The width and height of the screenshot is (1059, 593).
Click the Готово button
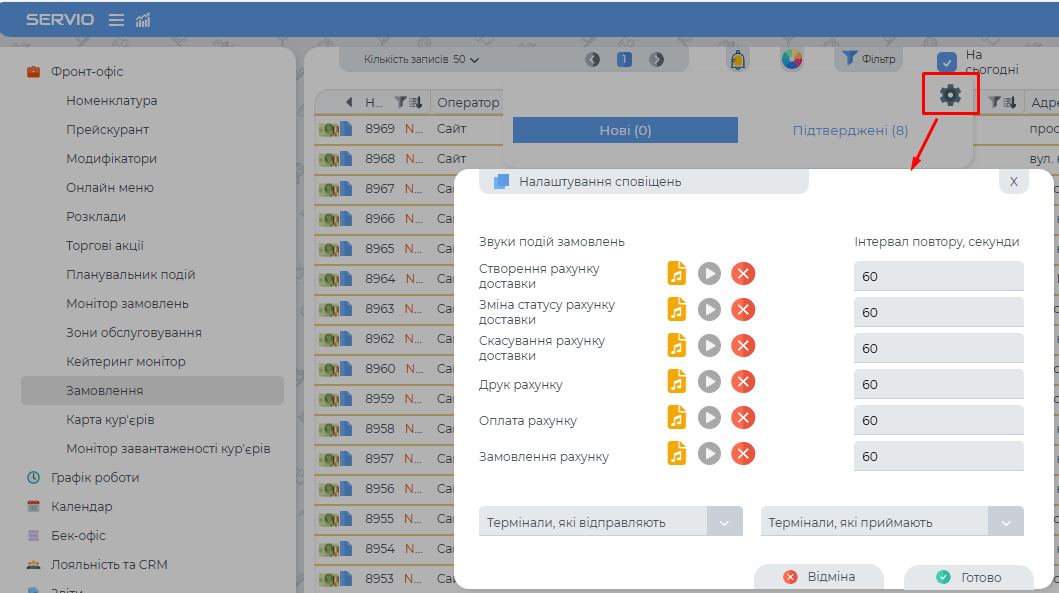[x=967, y=577]
